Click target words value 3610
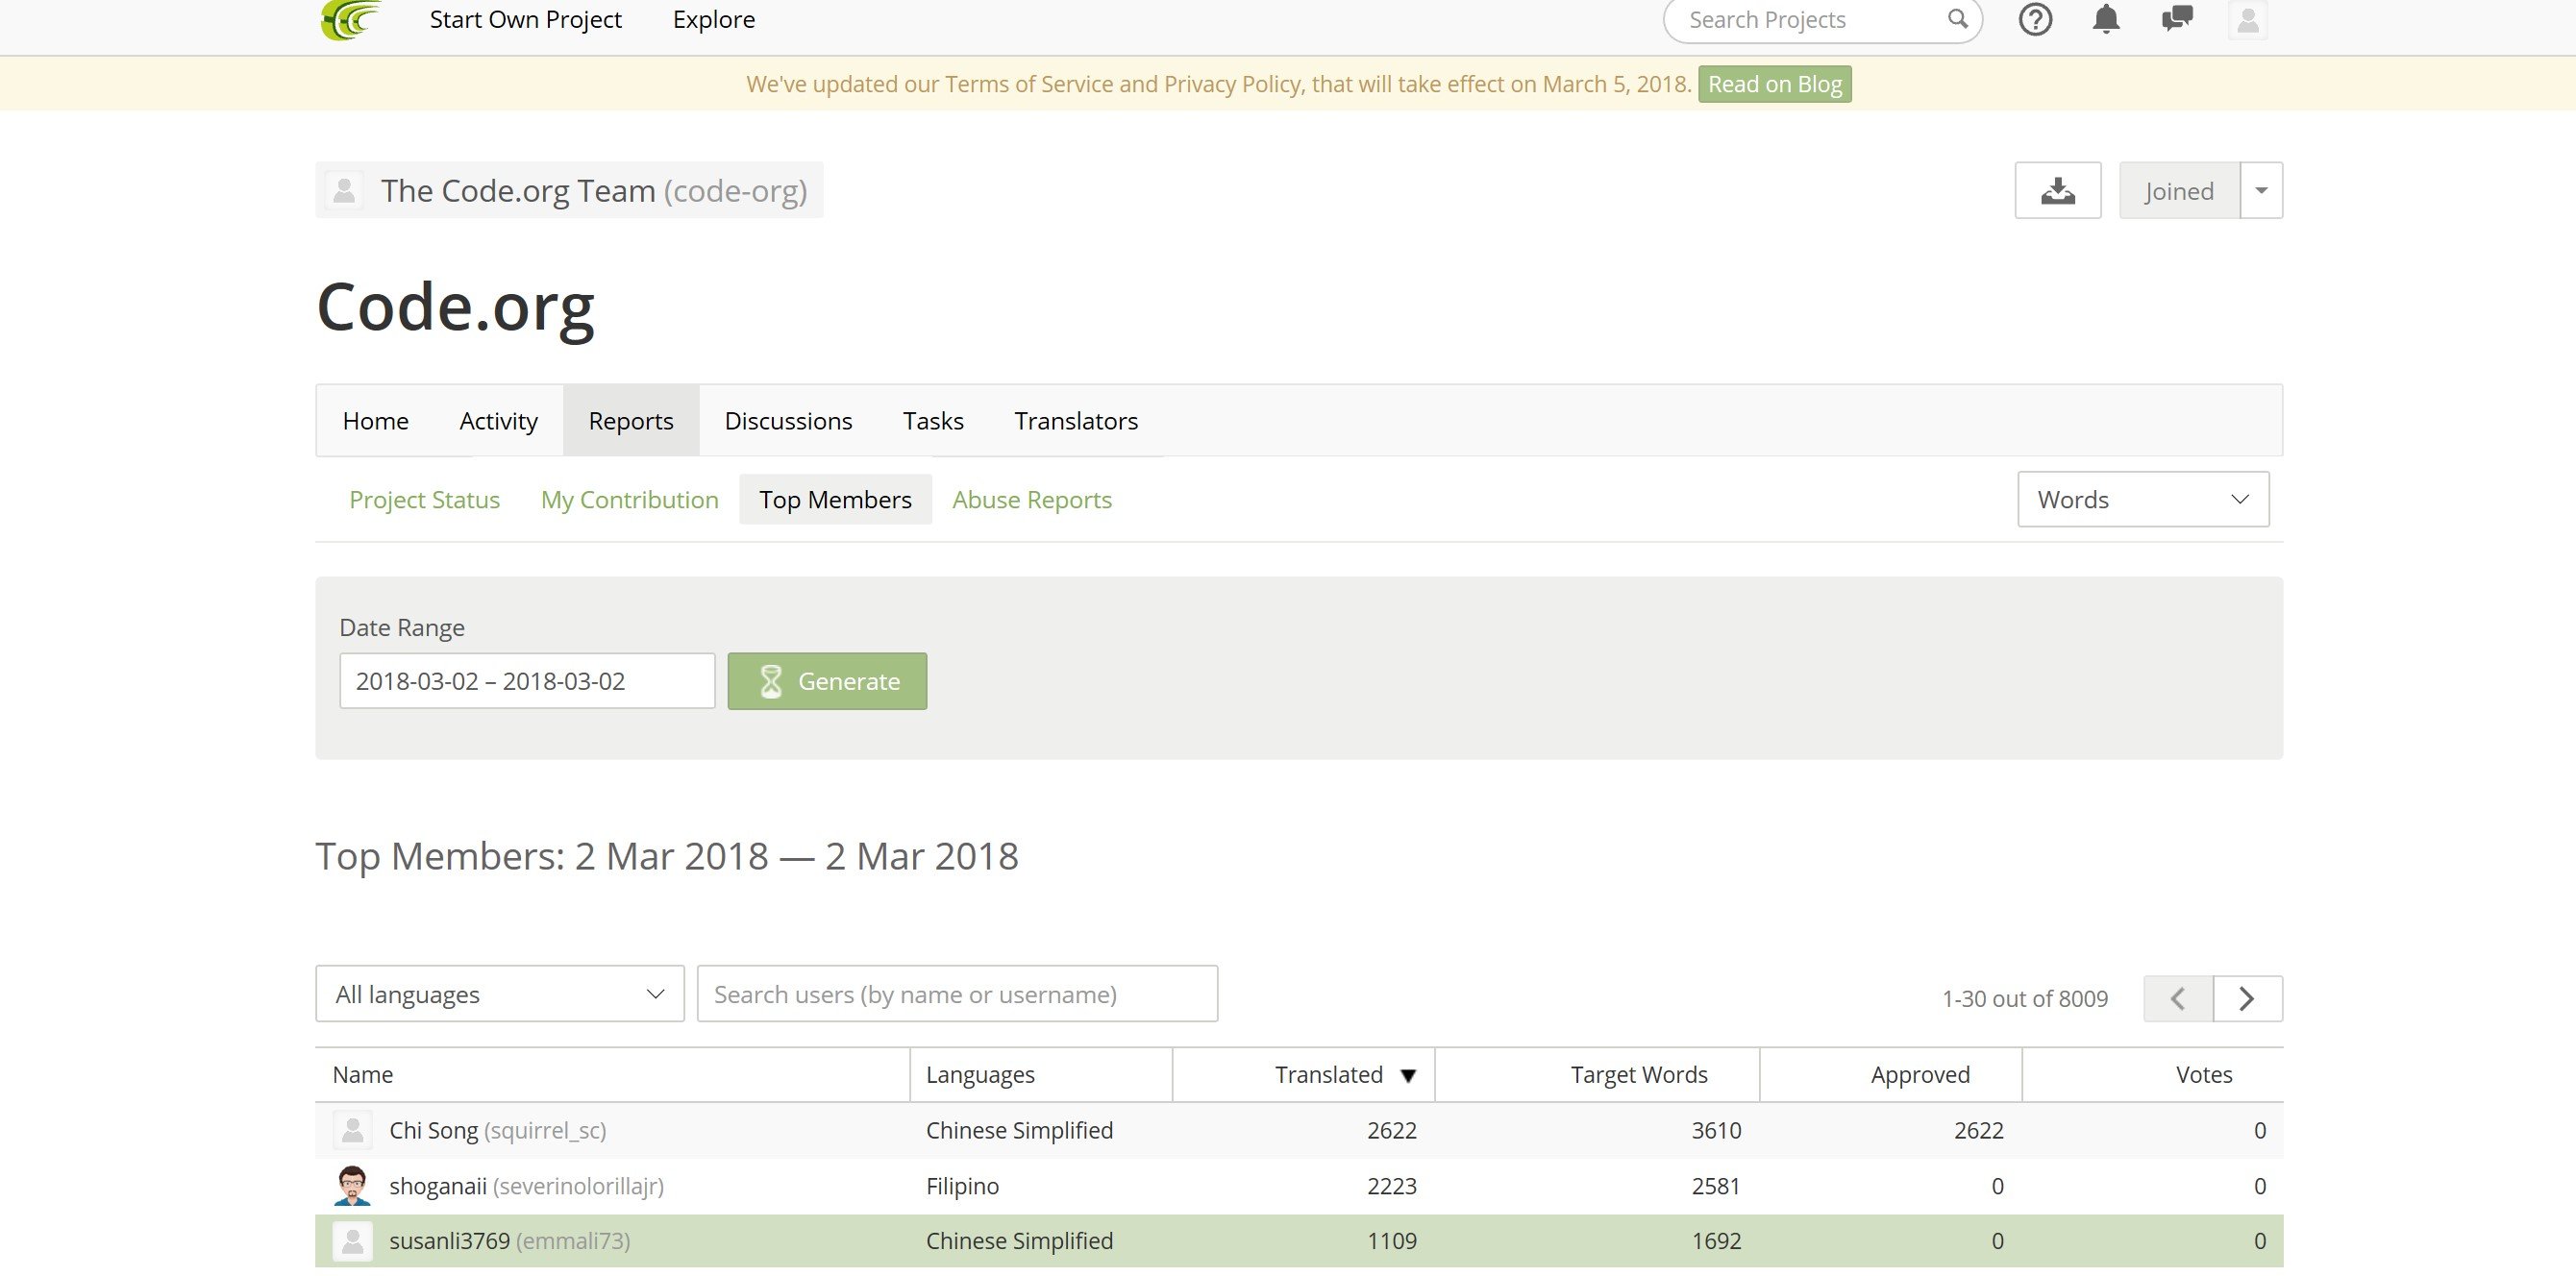Image resolution: width=2576 pixels, height=1276 pixels. [1716, 1130]
